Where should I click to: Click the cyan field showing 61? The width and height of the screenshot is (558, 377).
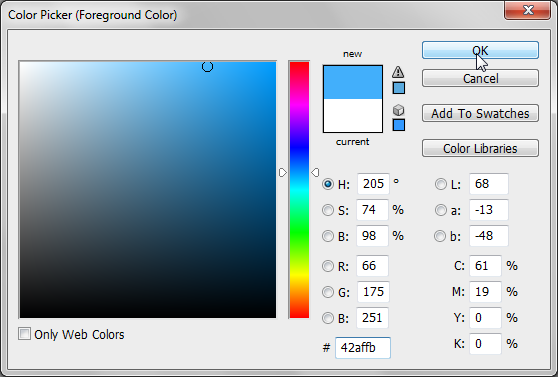point(485,266)
